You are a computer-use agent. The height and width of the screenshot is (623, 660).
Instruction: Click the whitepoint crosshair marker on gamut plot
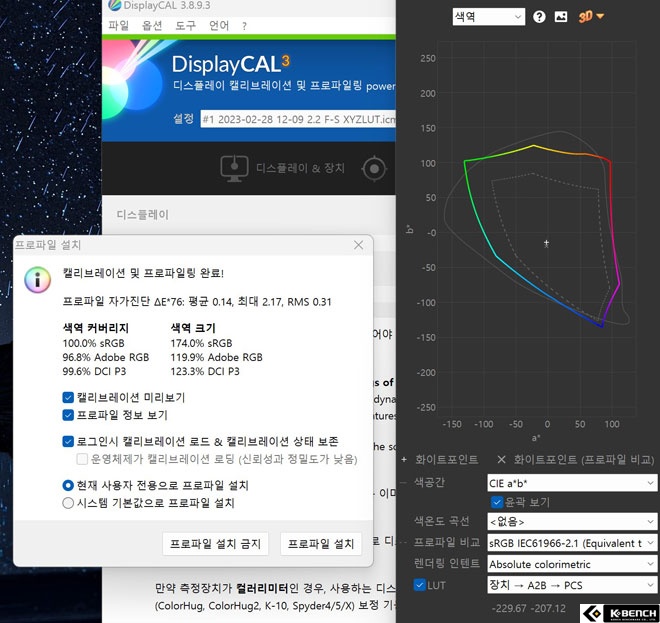546,243
